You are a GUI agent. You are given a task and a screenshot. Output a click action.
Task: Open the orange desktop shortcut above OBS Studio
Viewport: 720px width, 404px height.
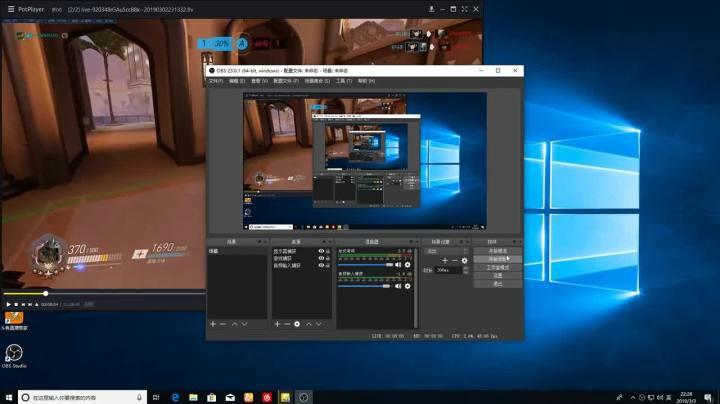[x=14, y=321]
